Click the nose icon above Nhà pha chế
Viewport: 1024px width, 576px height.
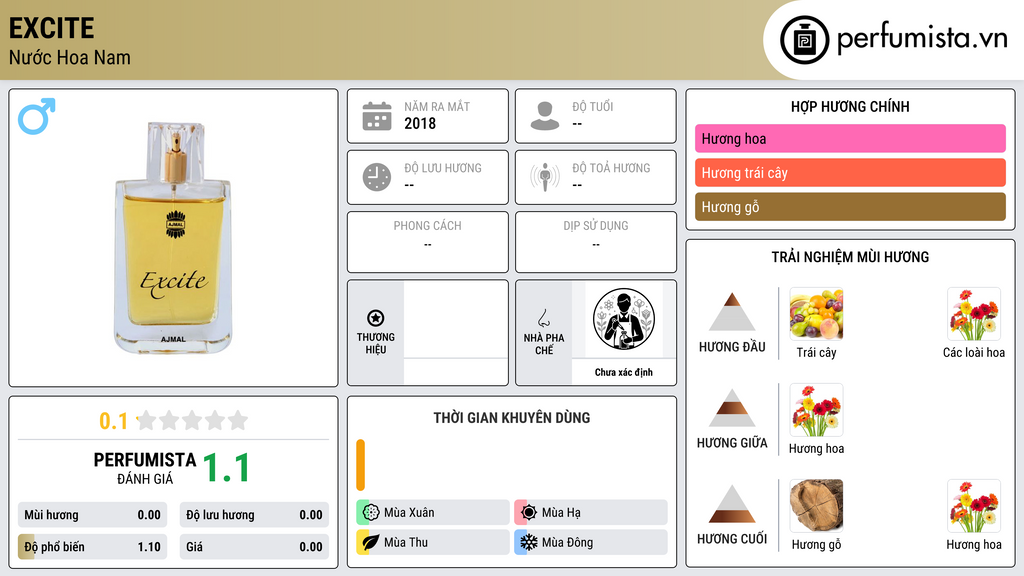pos(543,318)
